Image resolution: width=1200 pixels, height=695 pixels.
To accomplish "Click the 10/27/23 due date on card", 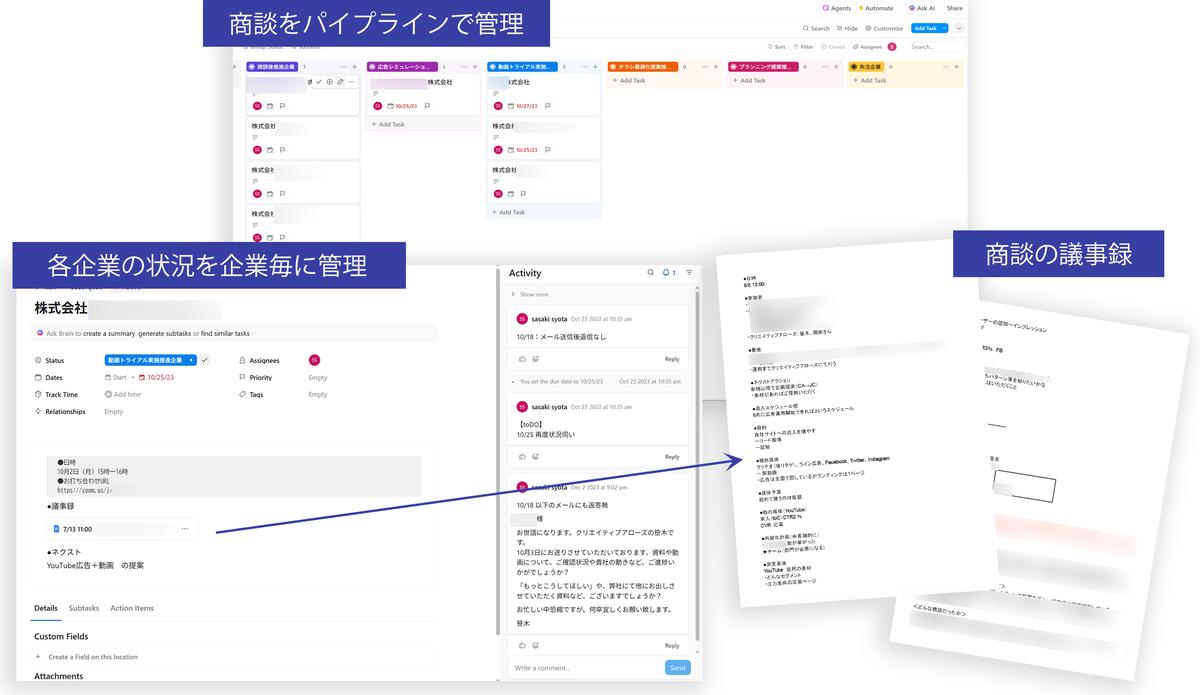I will pos(524,105).
